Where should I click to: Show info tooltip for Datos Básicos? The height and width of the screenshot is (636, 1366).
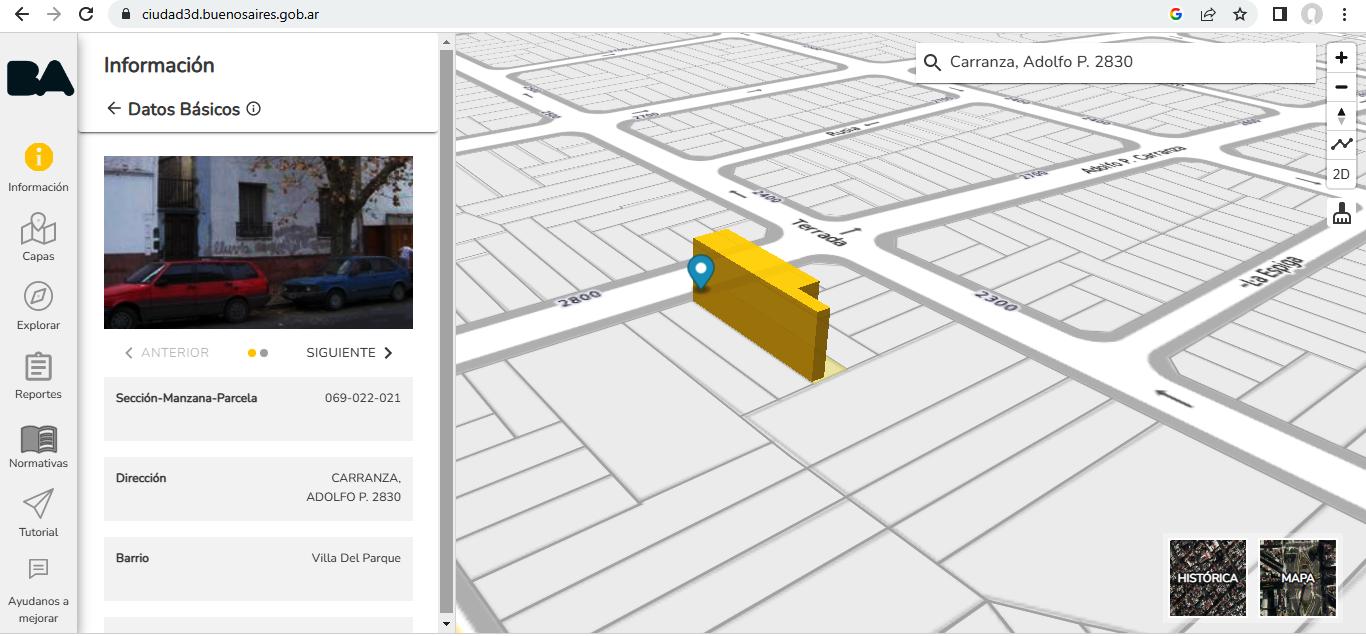click(254, 108)
